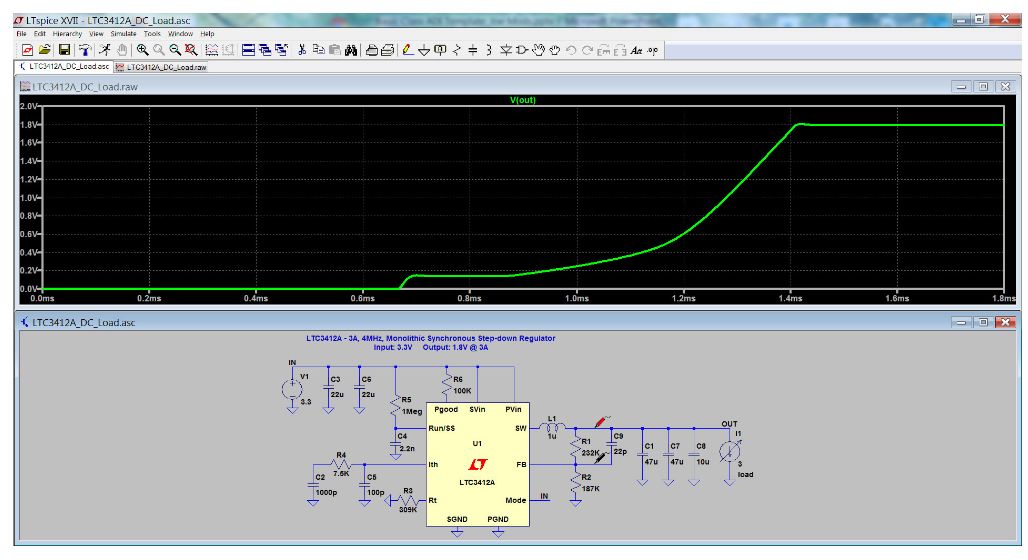Place an inductor from the toolbar
Screen dimensions: 1028x560
coord(488,50)
